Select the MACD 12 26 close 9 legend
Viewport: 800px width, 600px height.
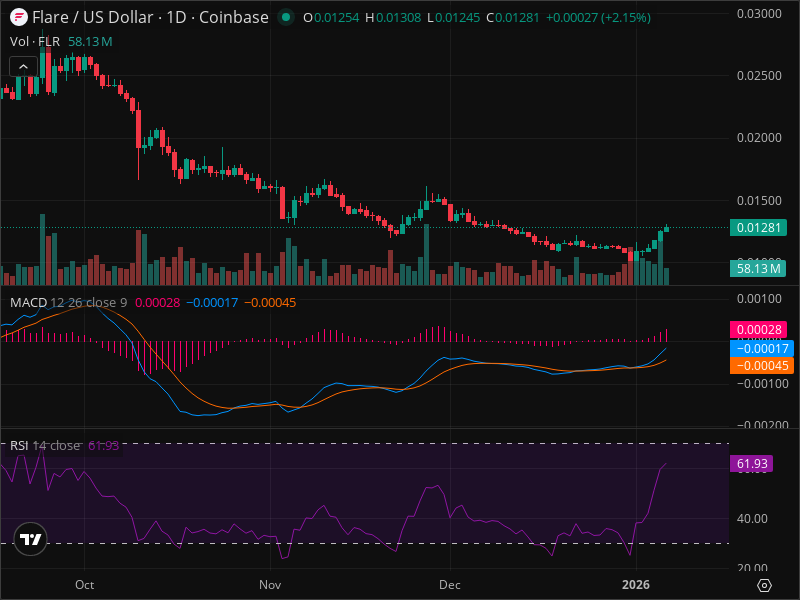pos(68,303)
